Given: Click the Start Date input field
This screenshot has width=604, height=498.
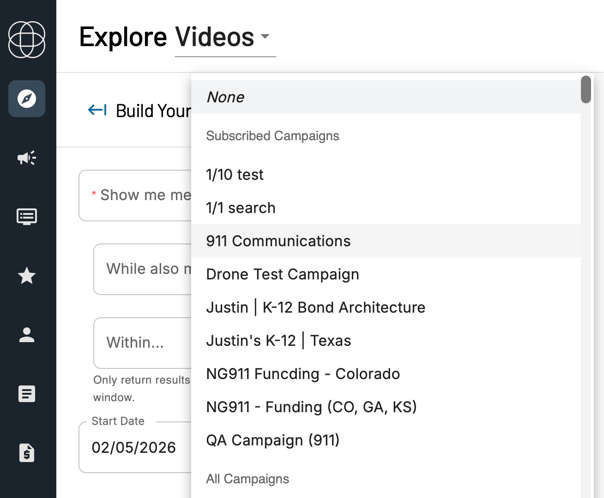Looking at the screenshot, I should click(135, 448).
